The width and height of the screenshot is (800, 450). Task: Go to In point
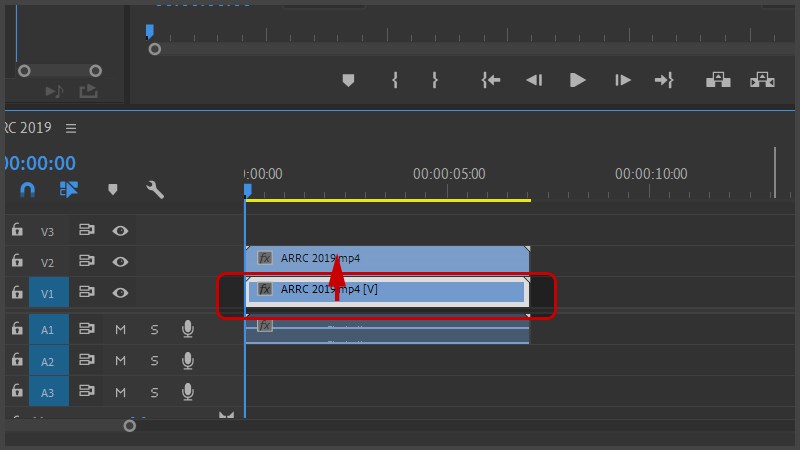coord(491,80)
